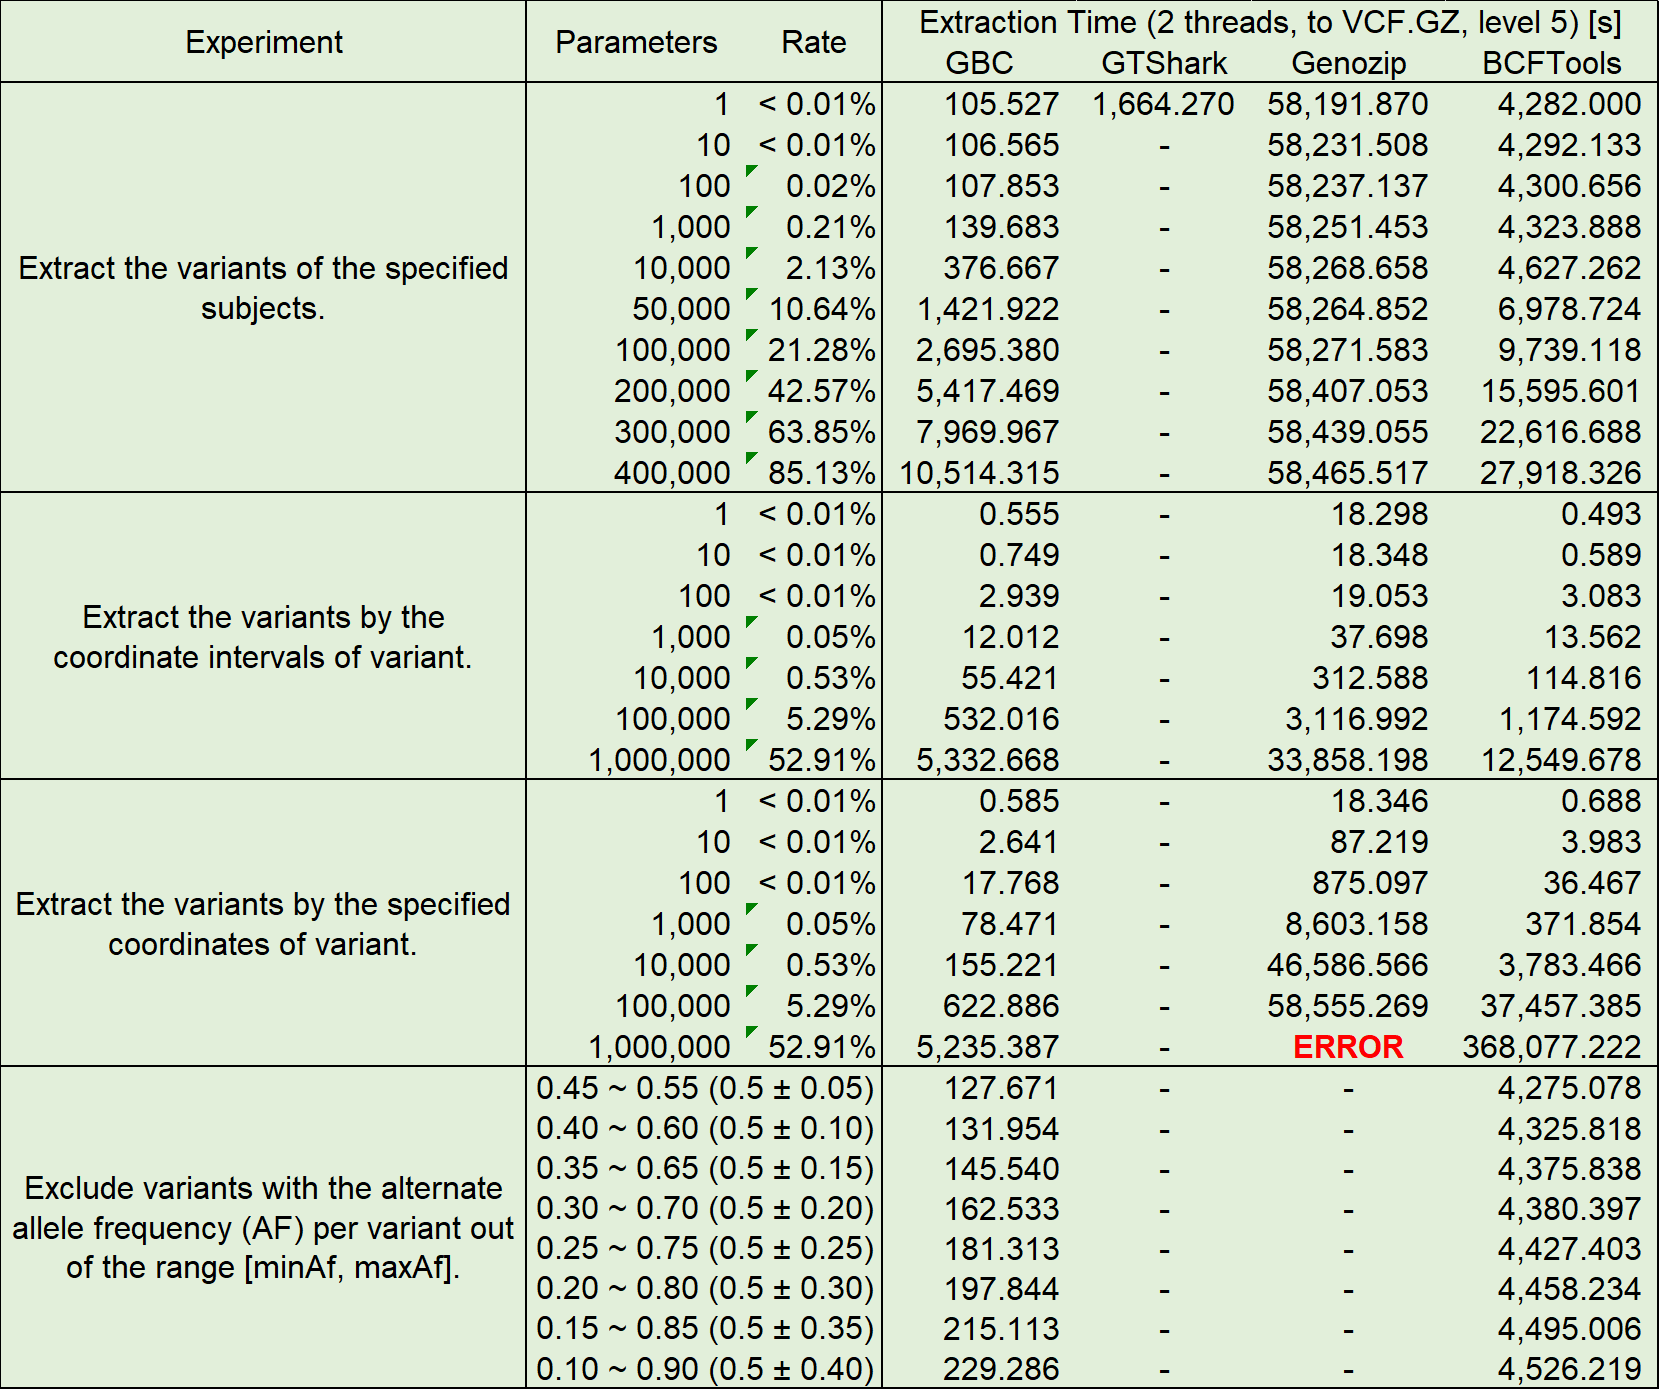Select BCFTools value 12,549.678
Viewport: 1660px width, 1390px height.
(x=1561, y=760)
